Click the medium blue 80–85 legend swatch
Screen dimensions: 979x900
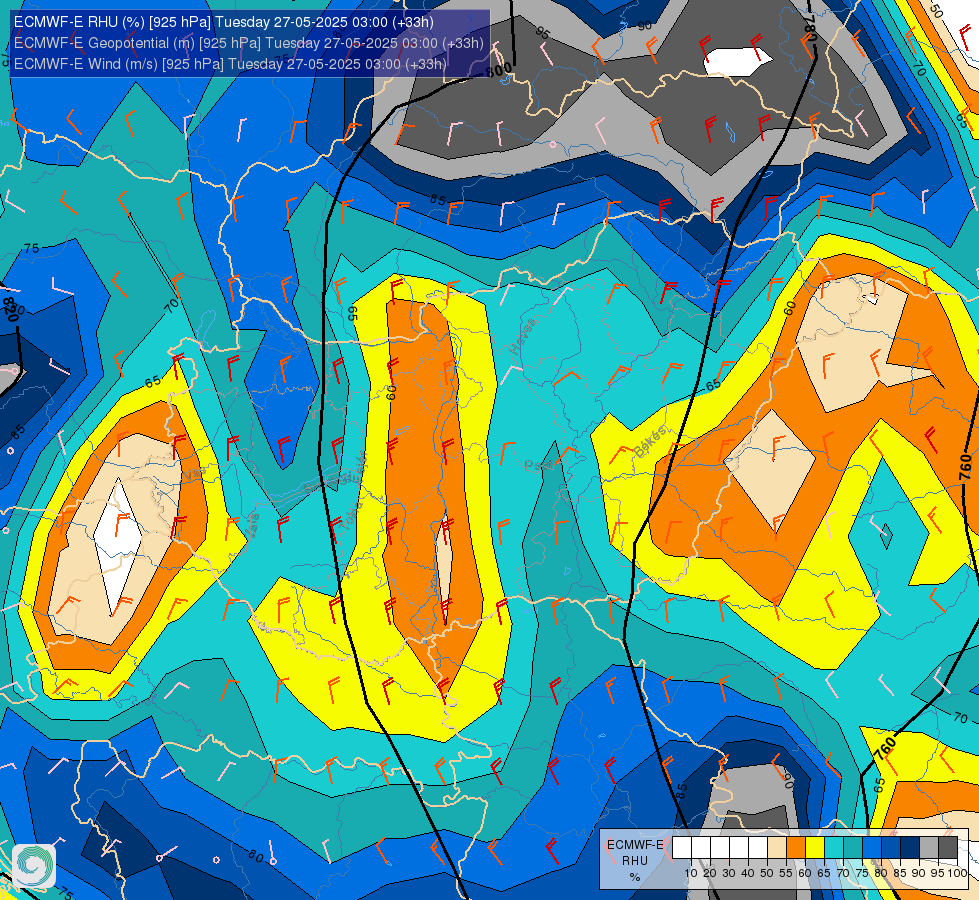(891, 848)
